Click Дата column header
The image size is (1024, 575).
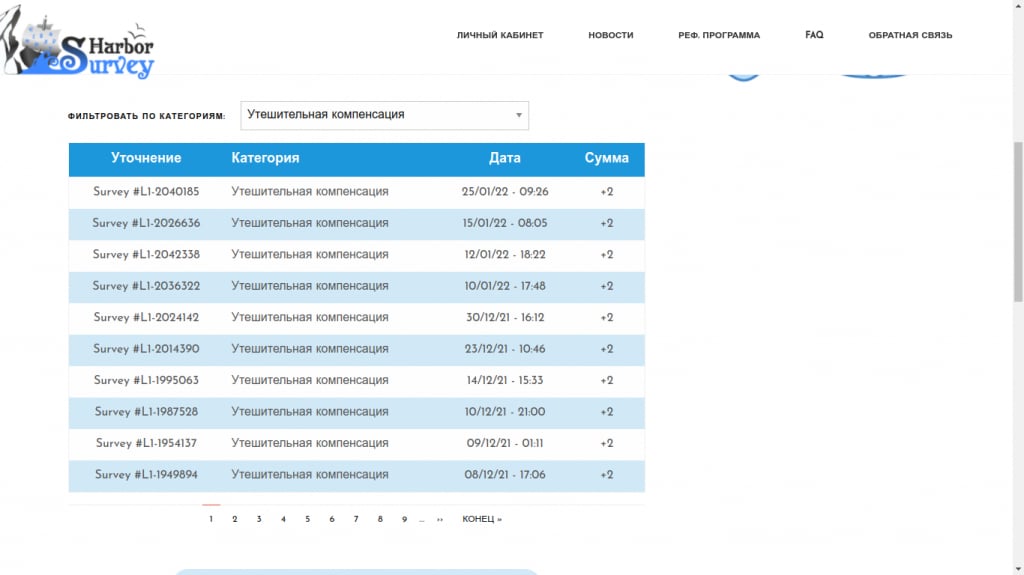point(505,158)
